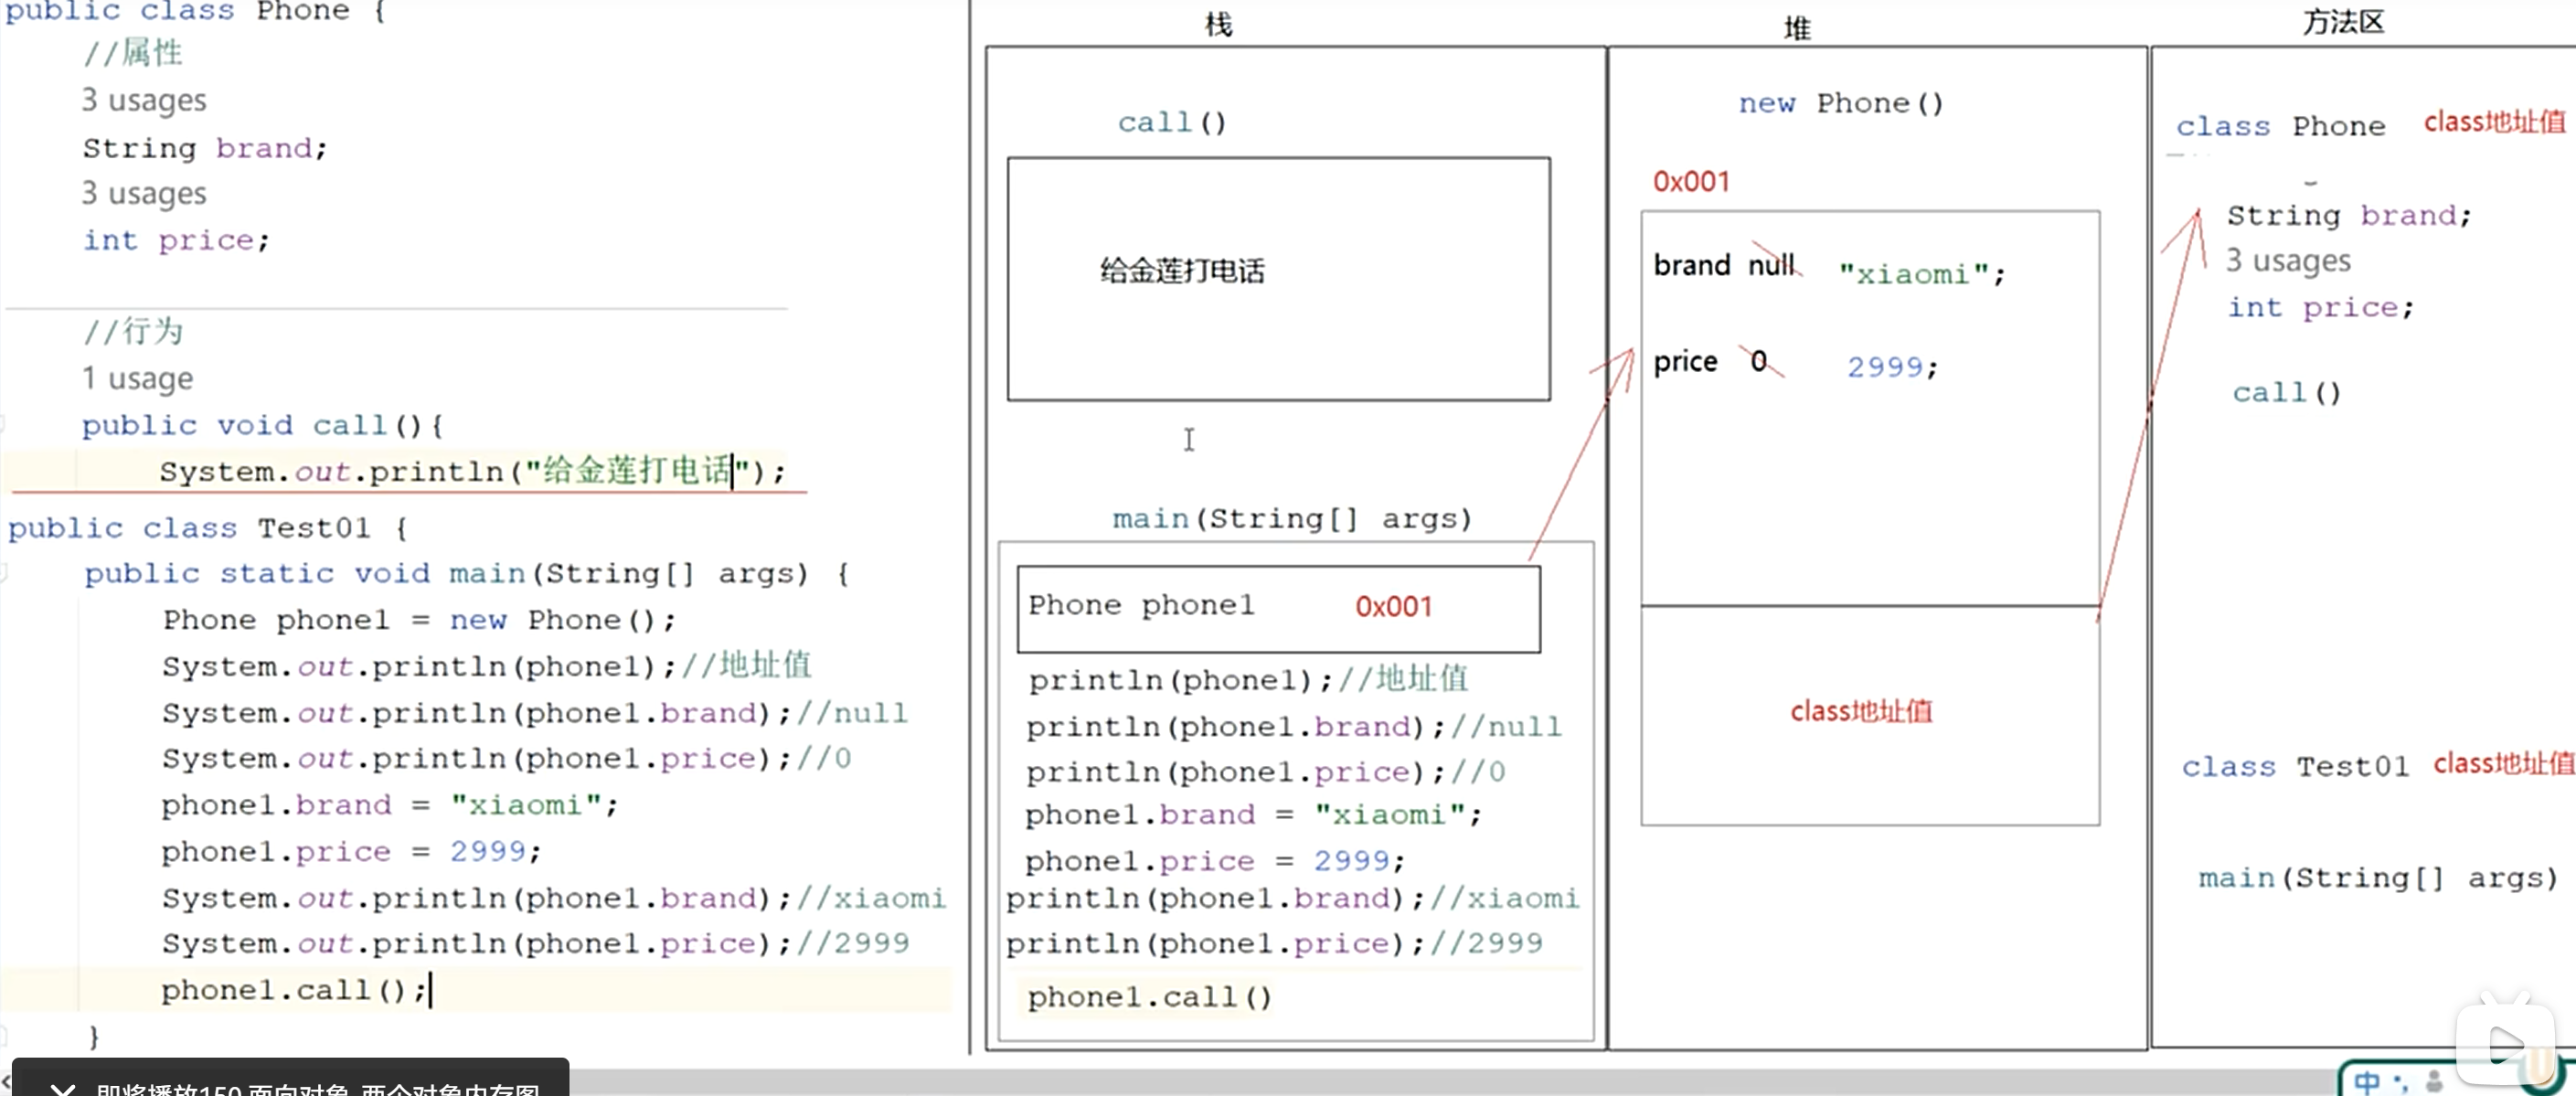Click the left scroll arrow at bottom
Screen dimensions: 2576x1096
(5, 1081)
